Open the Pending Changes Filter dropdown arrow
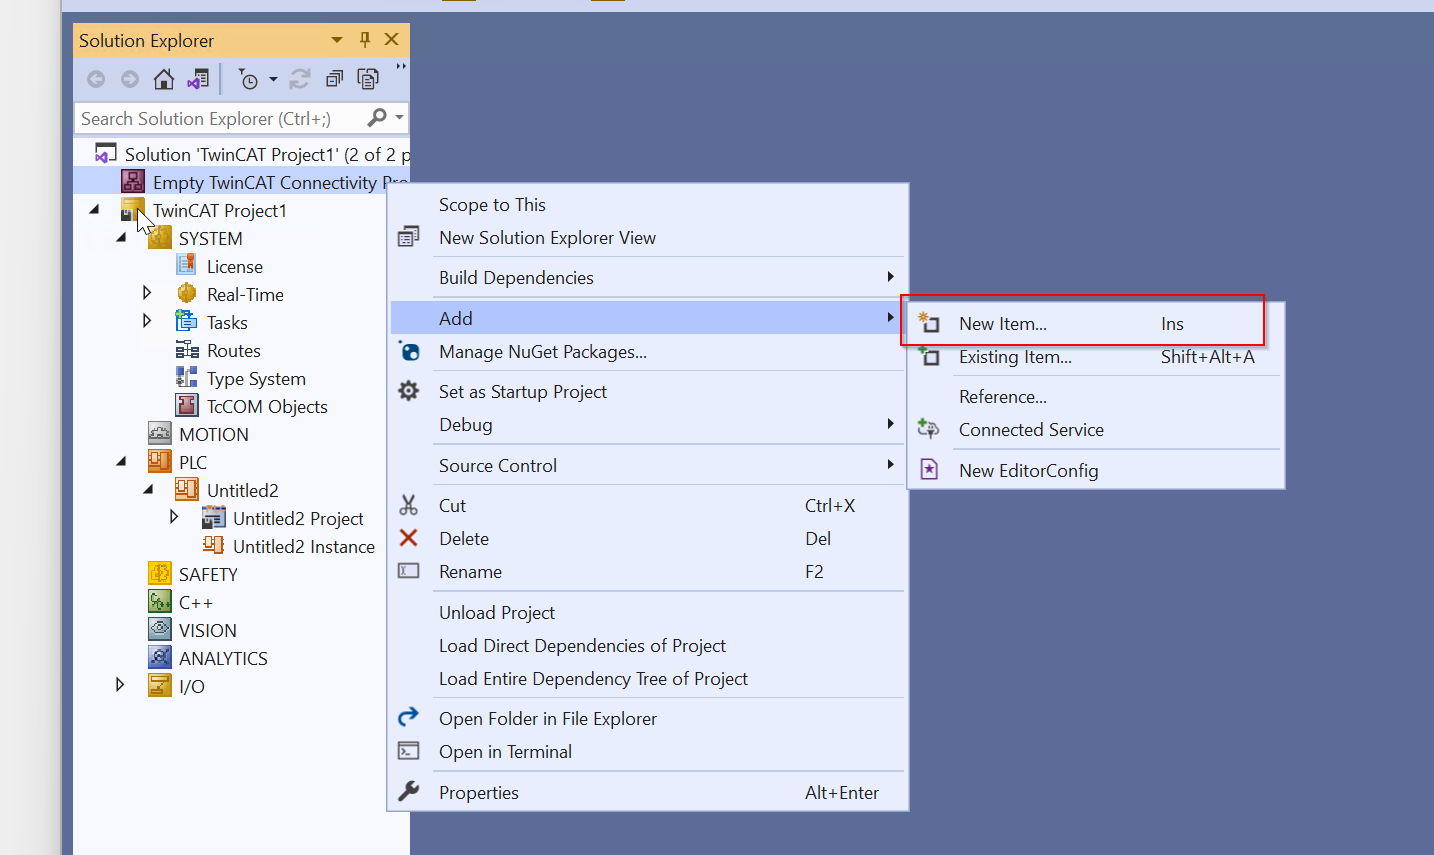Image resolution: width=1434 pixels, height=855 pixels. [273, 79]
